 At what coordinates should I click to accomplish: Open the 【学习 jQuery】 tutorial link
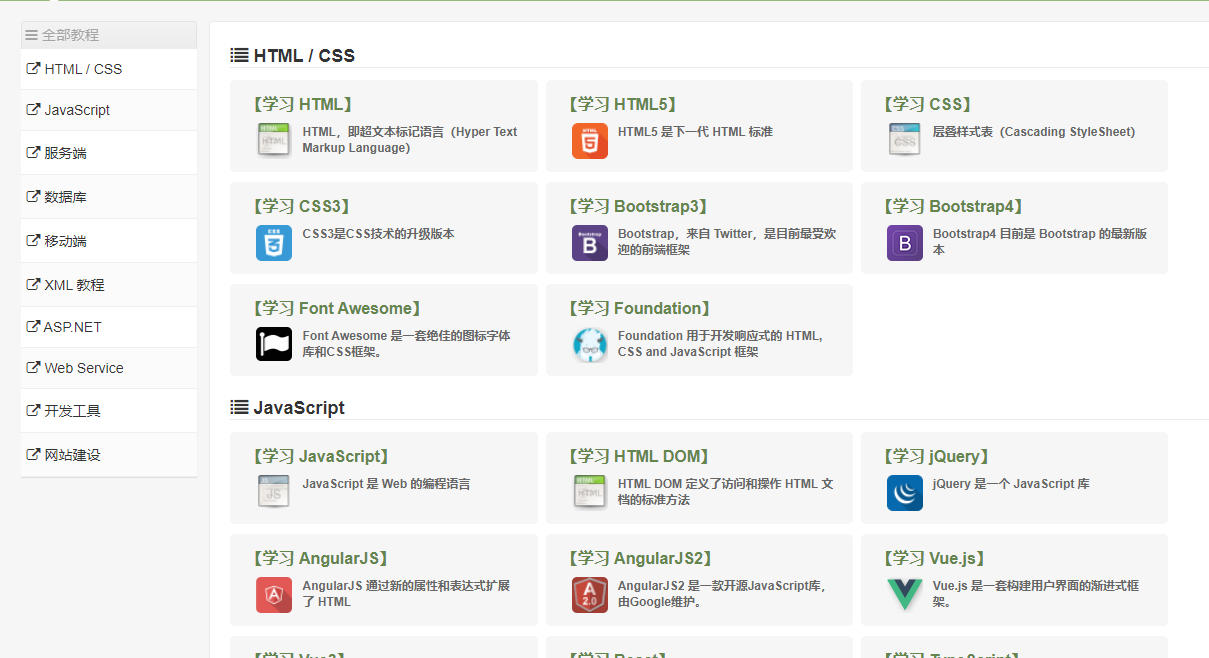(938, 456)
